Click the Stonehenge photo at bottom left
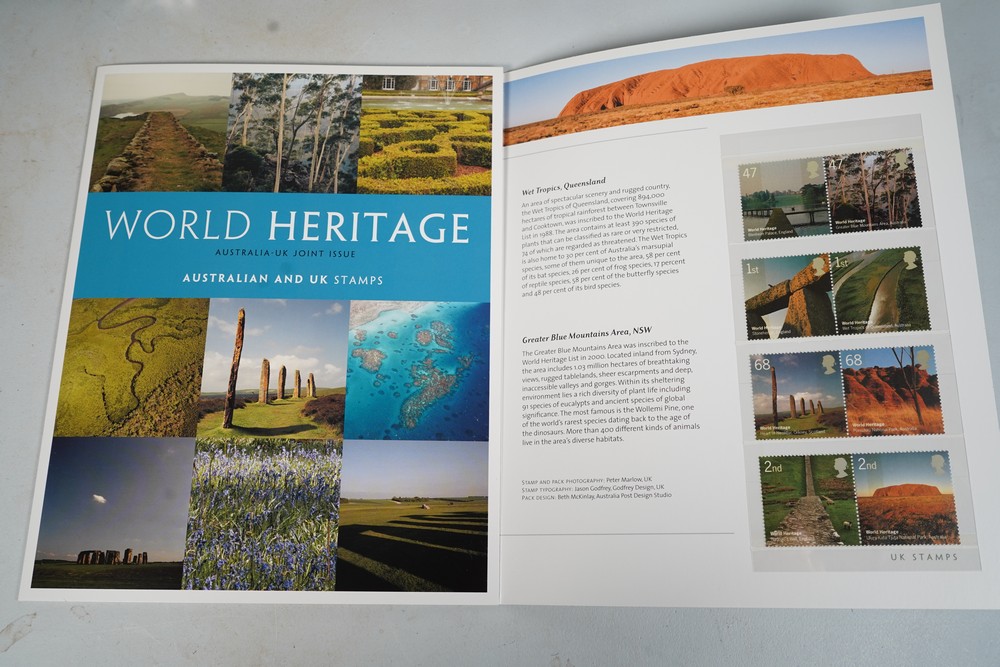 (x=112, y=512)
